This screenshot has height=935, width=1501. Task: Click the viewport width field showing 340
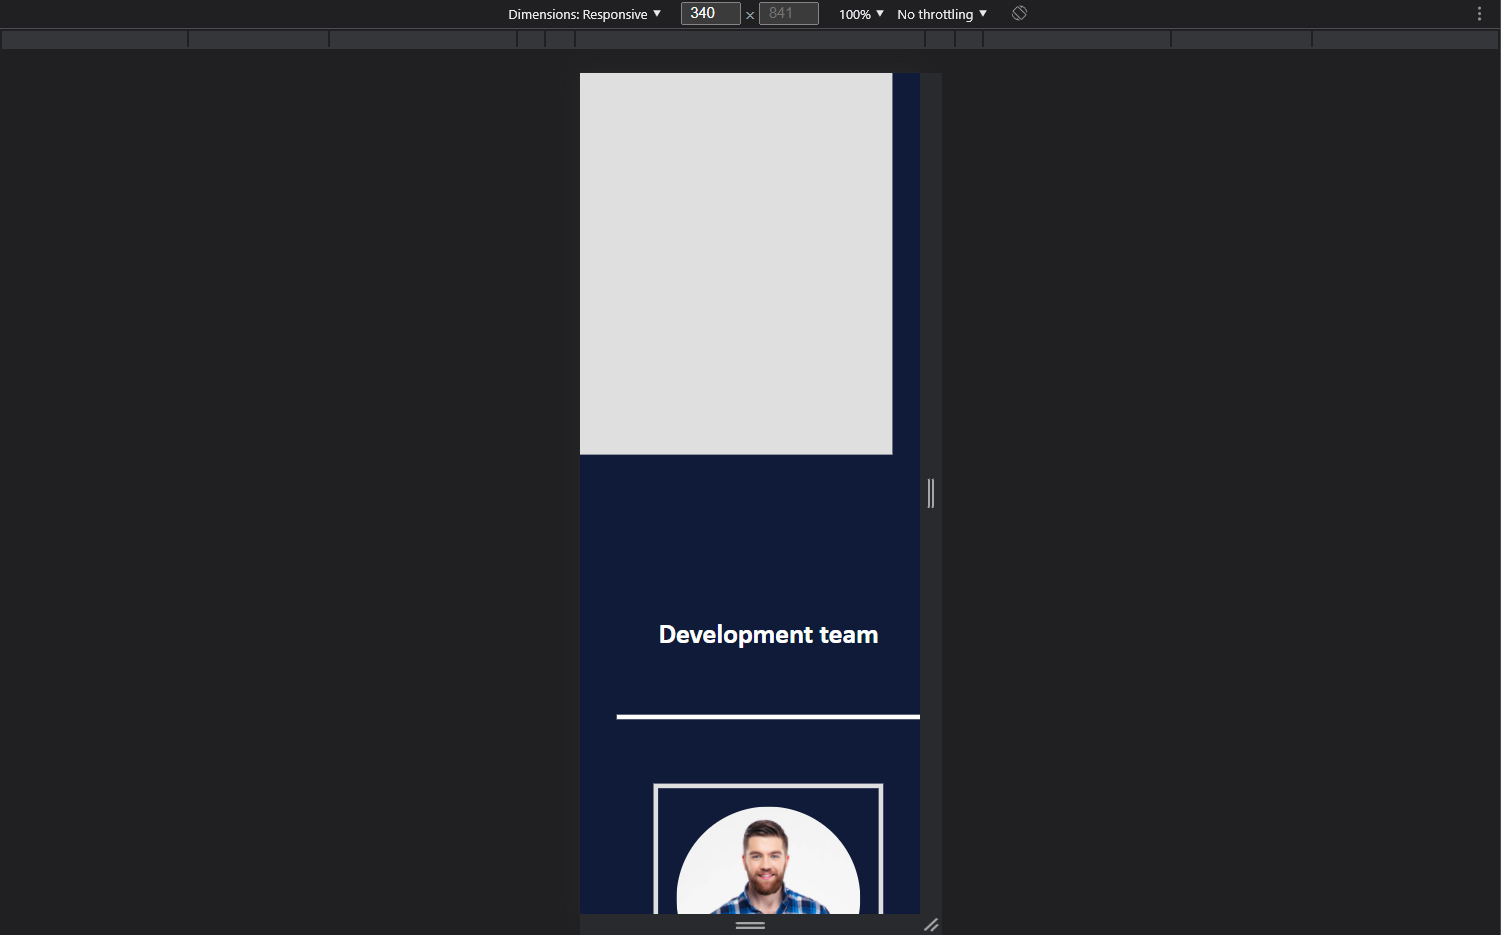pos(710,13)
